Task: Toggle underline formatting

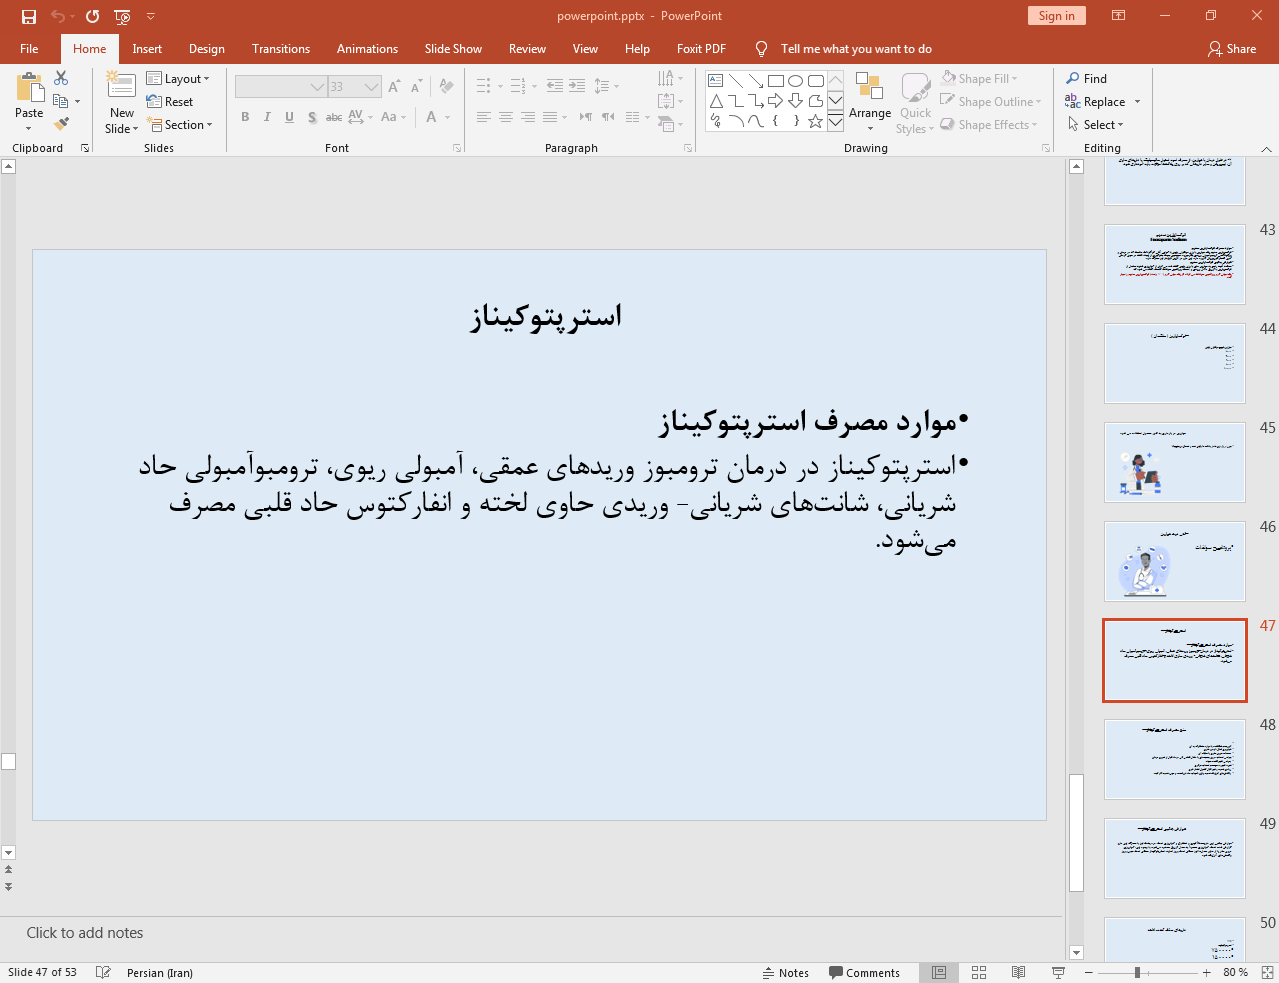Action: click(x=289, y=117)
